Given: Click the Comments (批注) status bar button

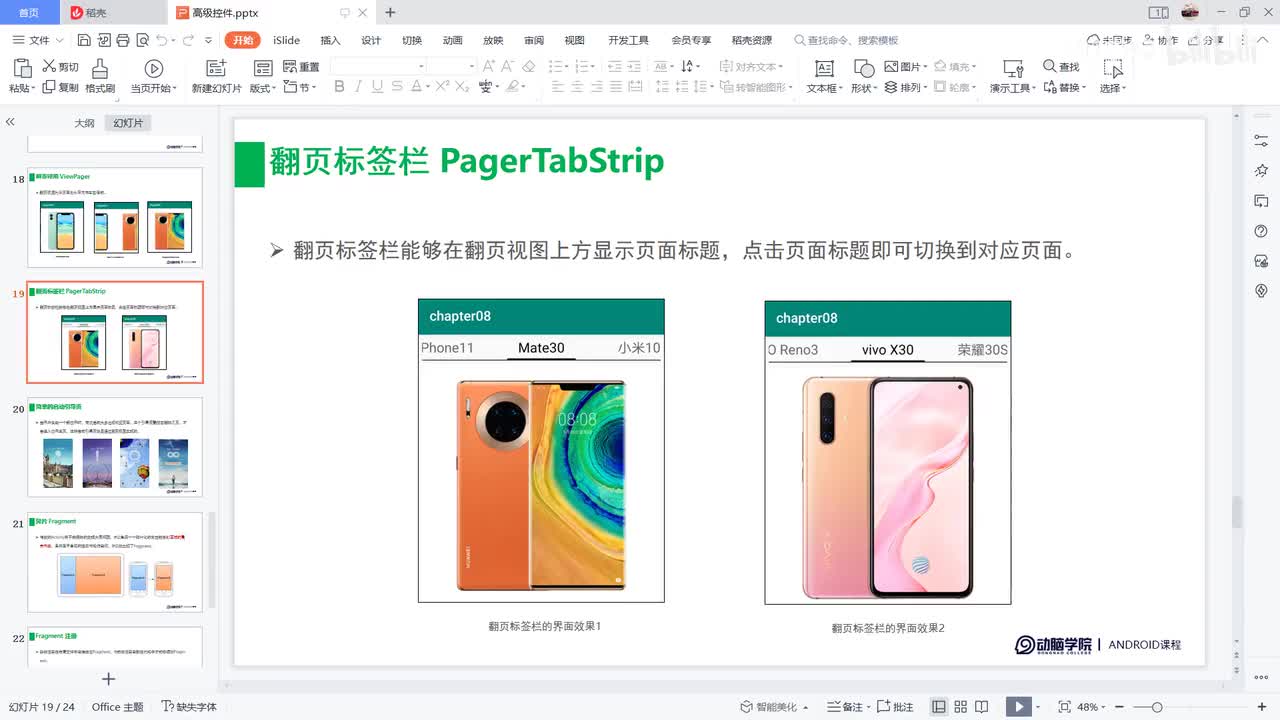Looking at the screenshot, I should click(897, 707).
